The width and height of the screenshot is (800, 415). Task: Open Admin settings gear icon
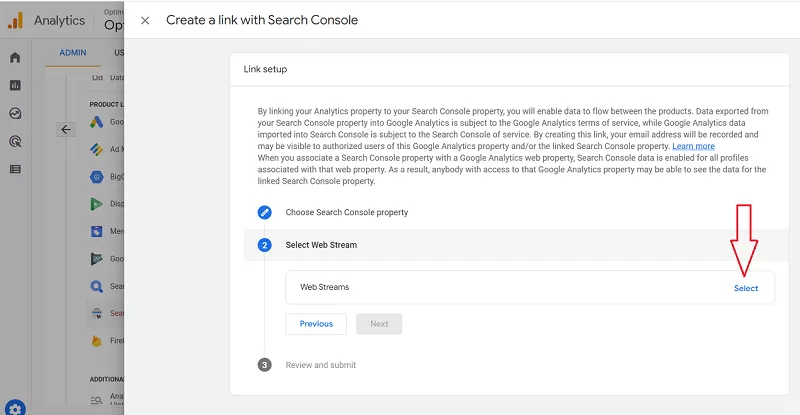point(16,407)
